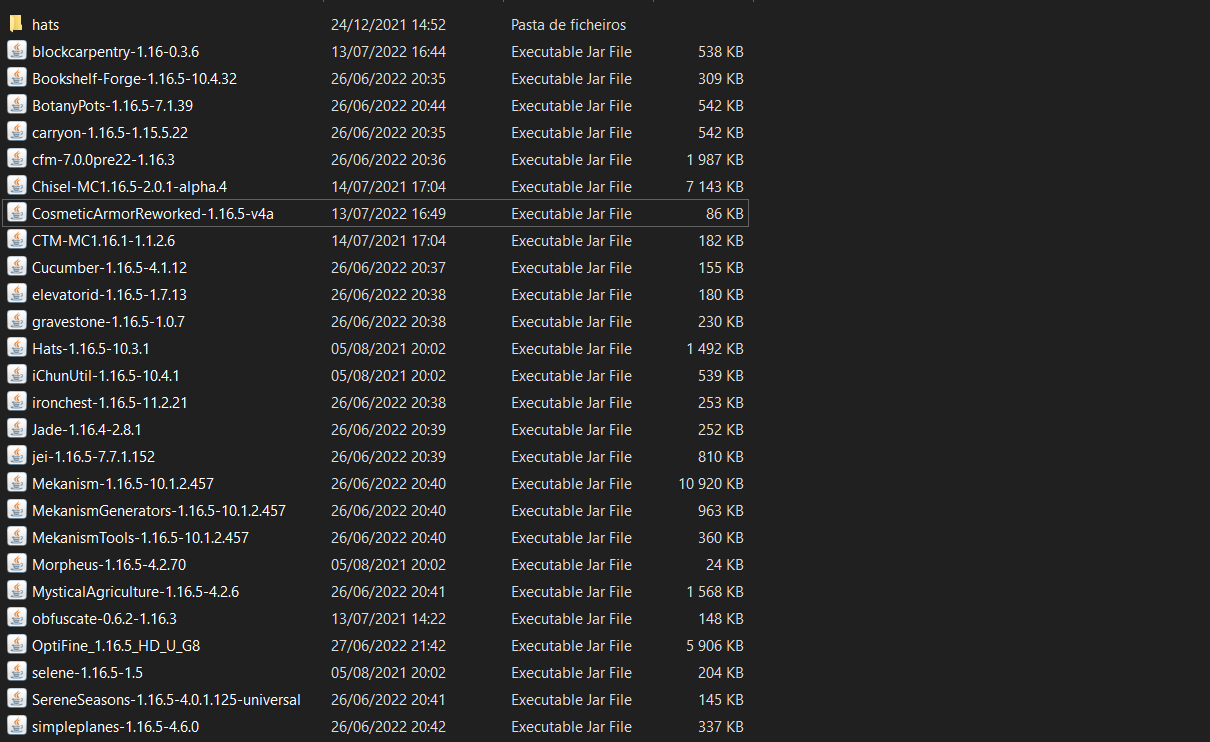Click the size value '7 143 KB'
Image resolution: width=1210 pixels, height=742 pixels.
(x=715, y=186)
